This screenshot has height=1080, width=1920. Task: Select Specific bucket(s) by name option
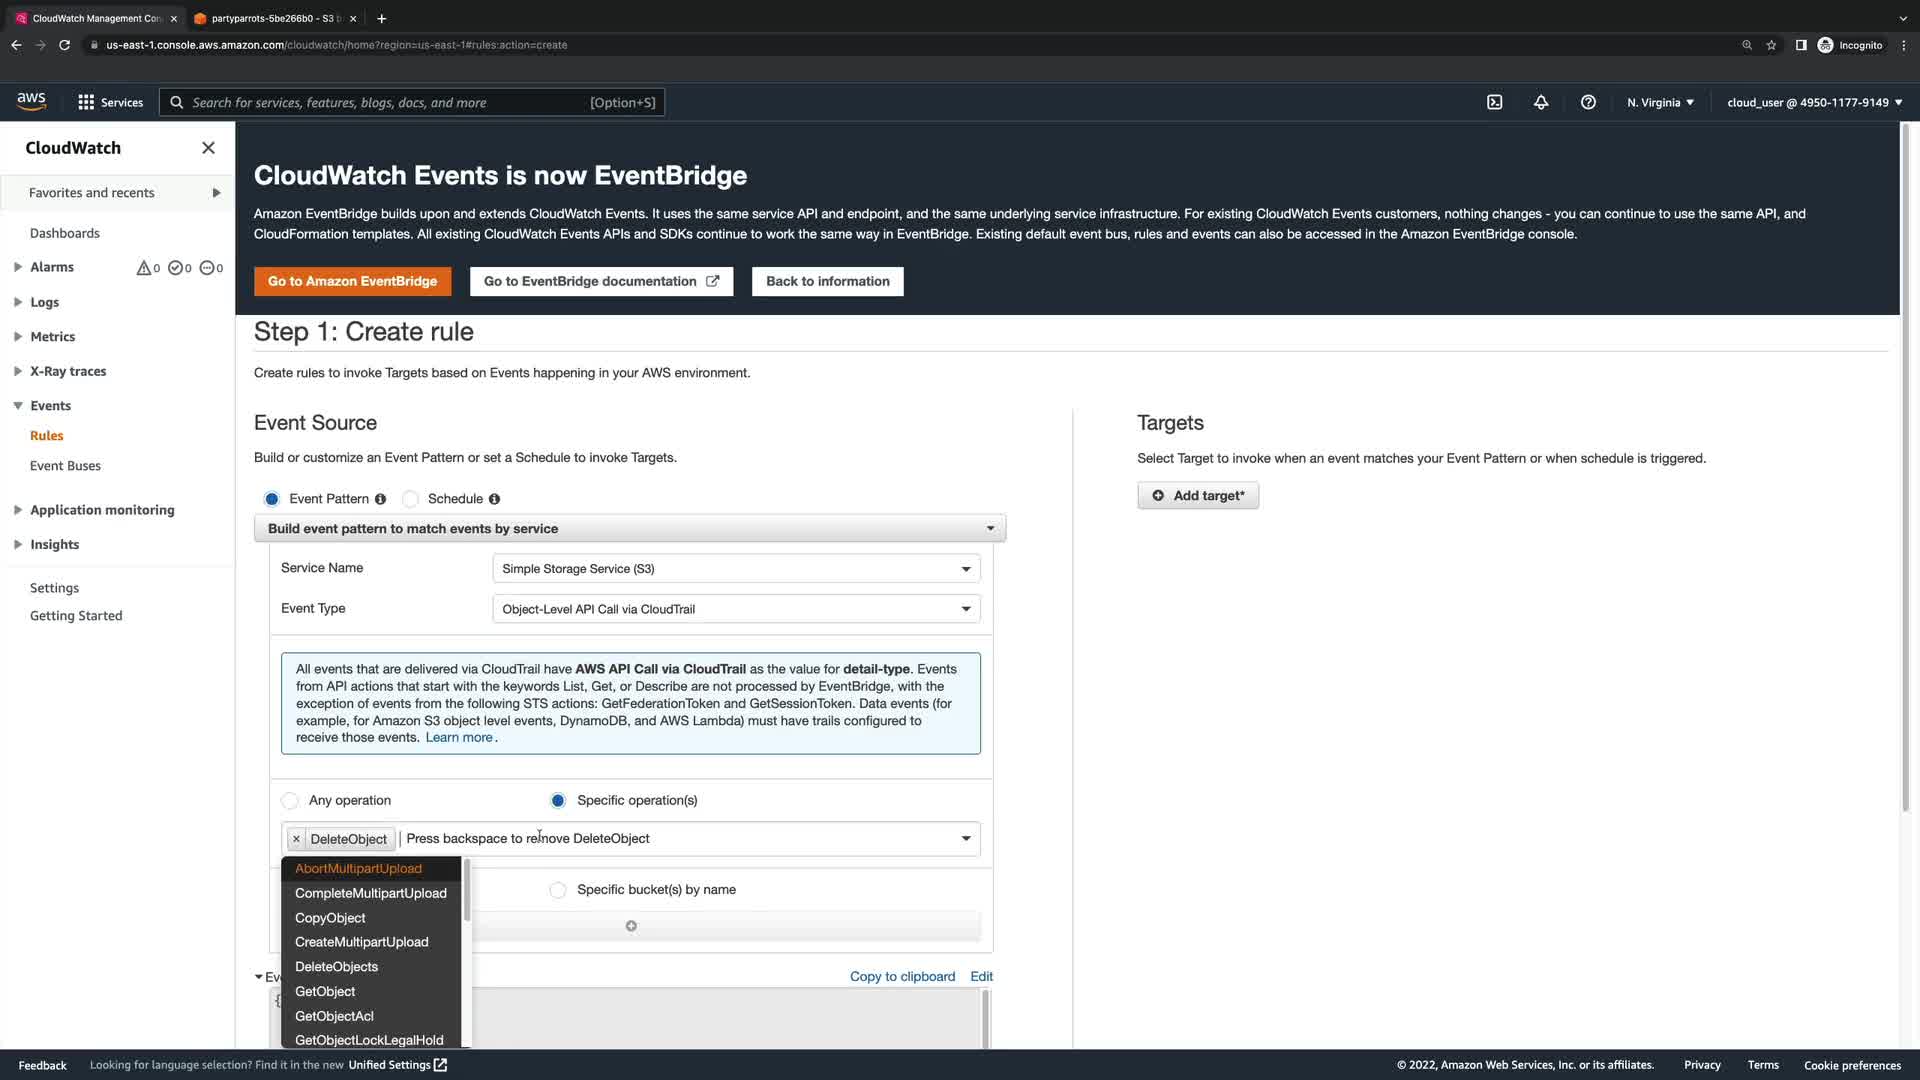[x=558, y=890]
